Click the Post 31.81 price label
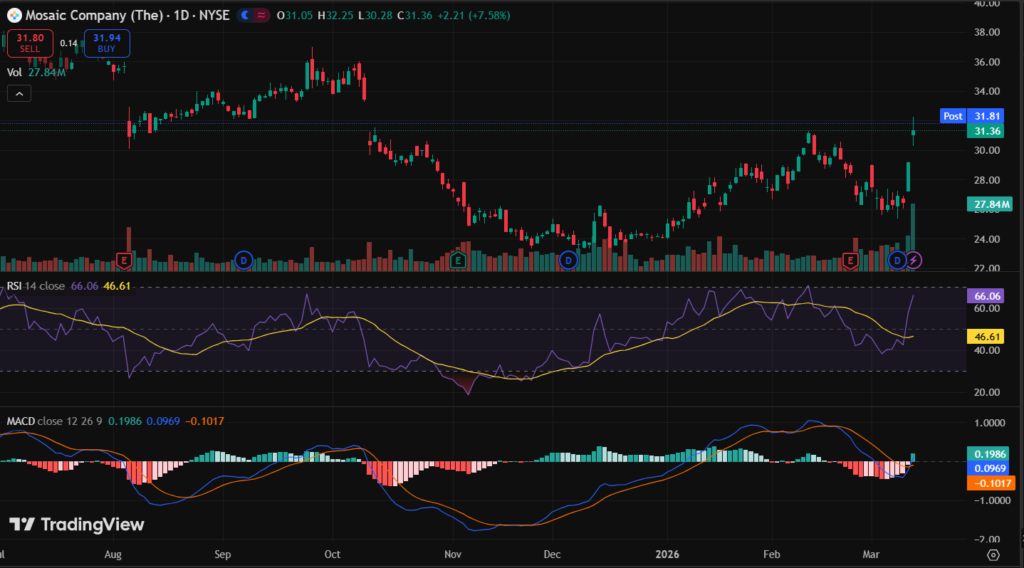This screenshot has height=568, width=1024. pyautogui.click(x=972, y=116)
